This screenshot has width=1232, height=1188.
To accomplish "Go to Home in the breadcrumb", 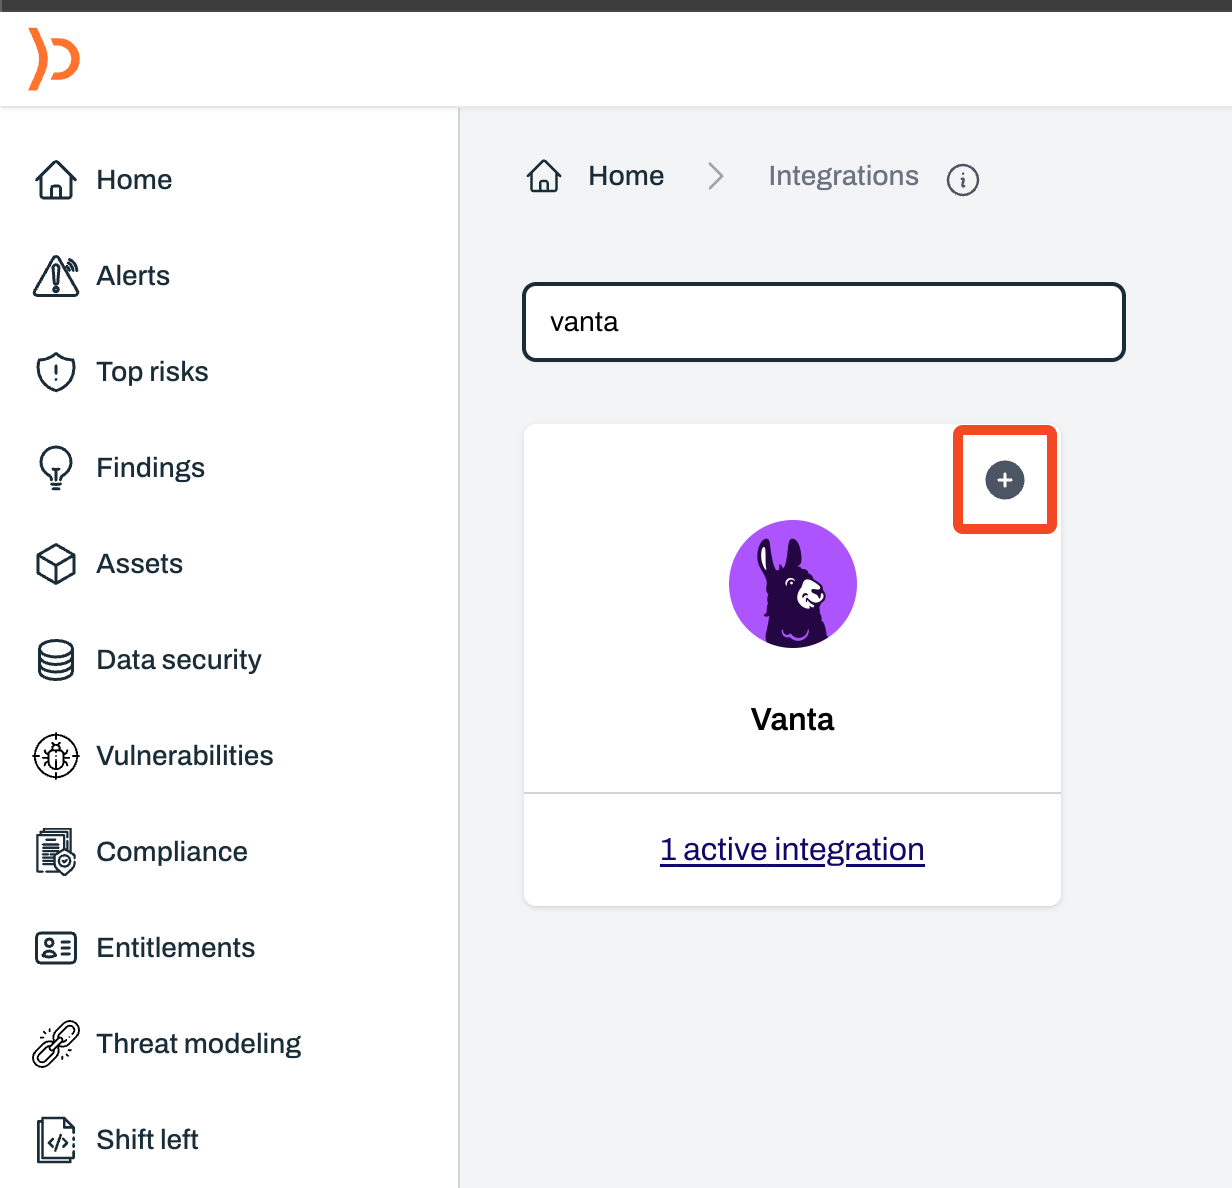I will point(626,176).
